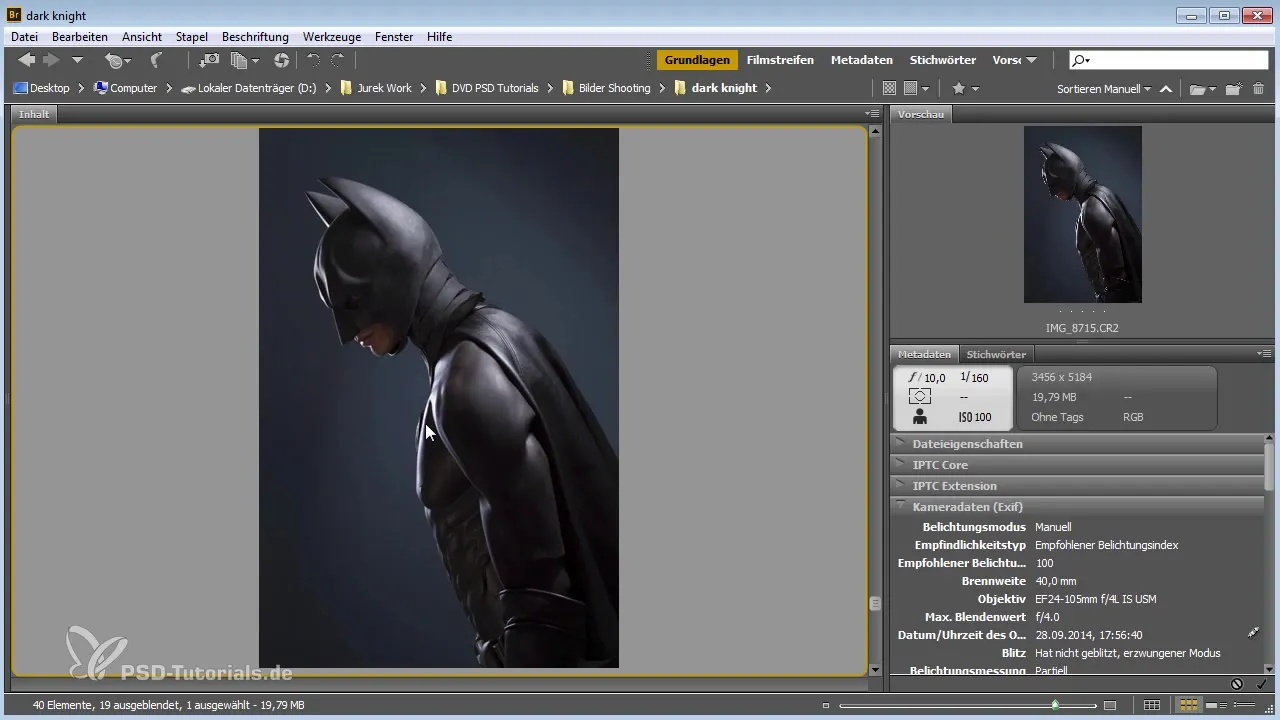
Task: Rotate image 90° clockwise
Action: pos(338,60)
